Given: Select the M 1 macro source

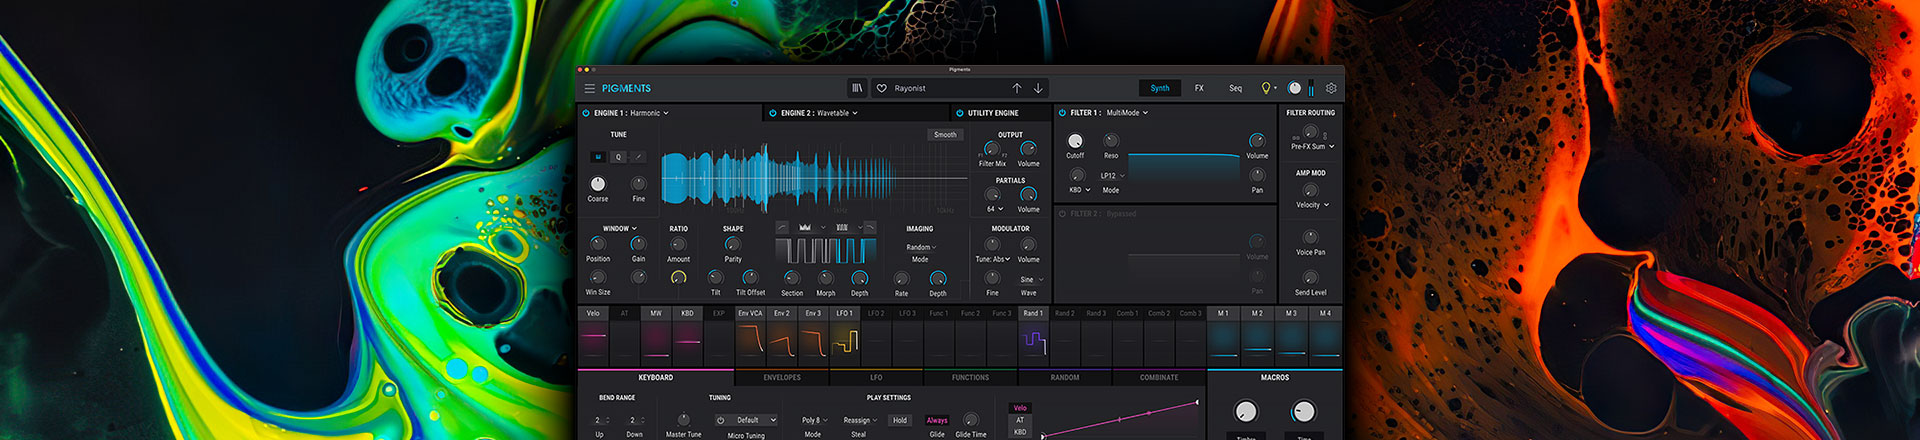Looking at the screenshot, I should pyautogui.click(x=1223, y=336).
